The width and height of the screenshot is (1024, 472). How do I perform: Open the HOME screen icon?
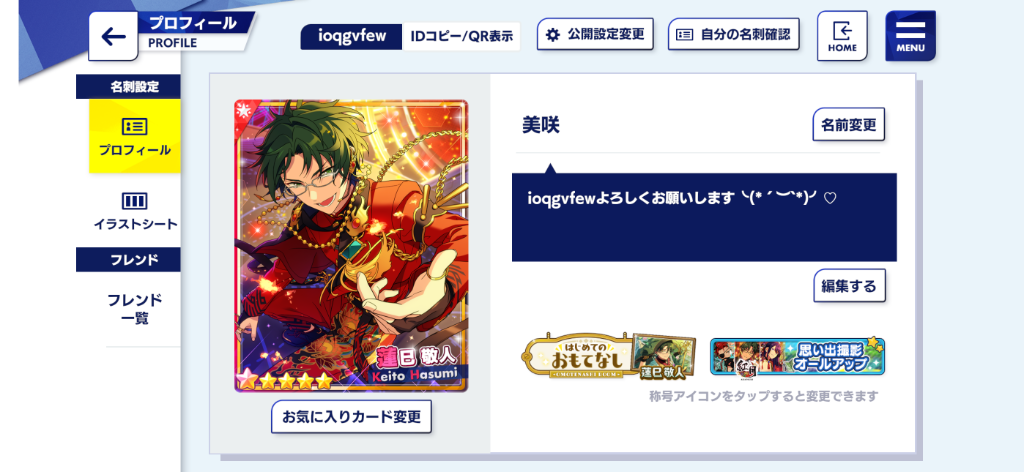842,36
